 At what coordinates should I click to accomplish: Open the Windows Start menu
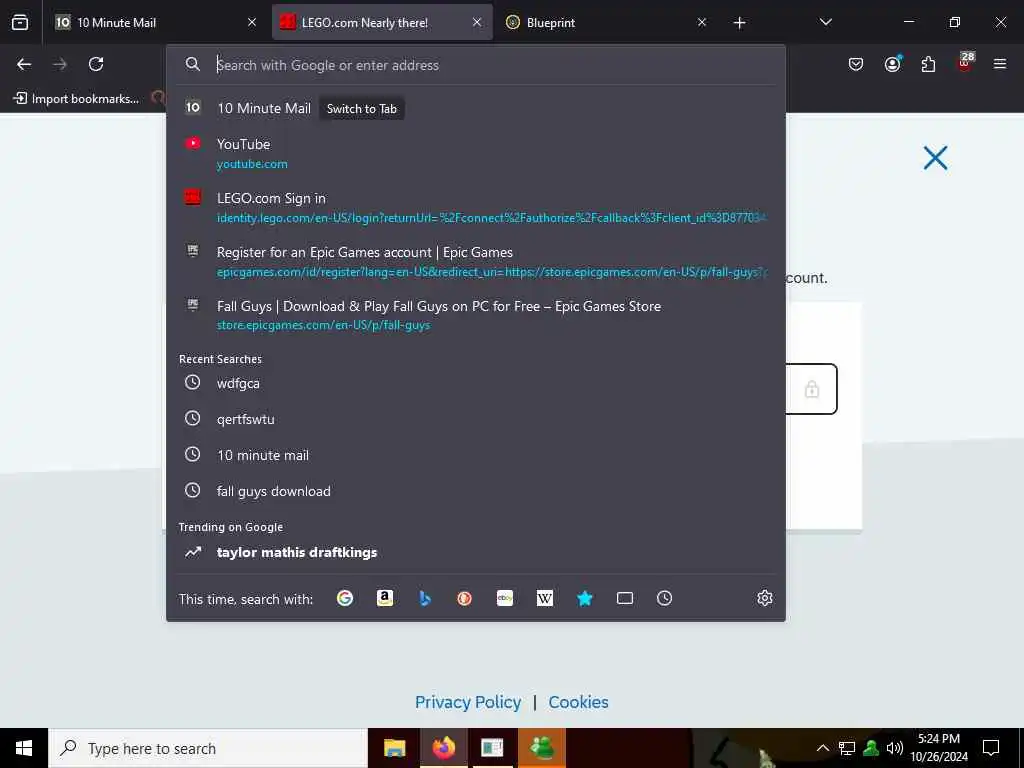[x=24, y=748]
